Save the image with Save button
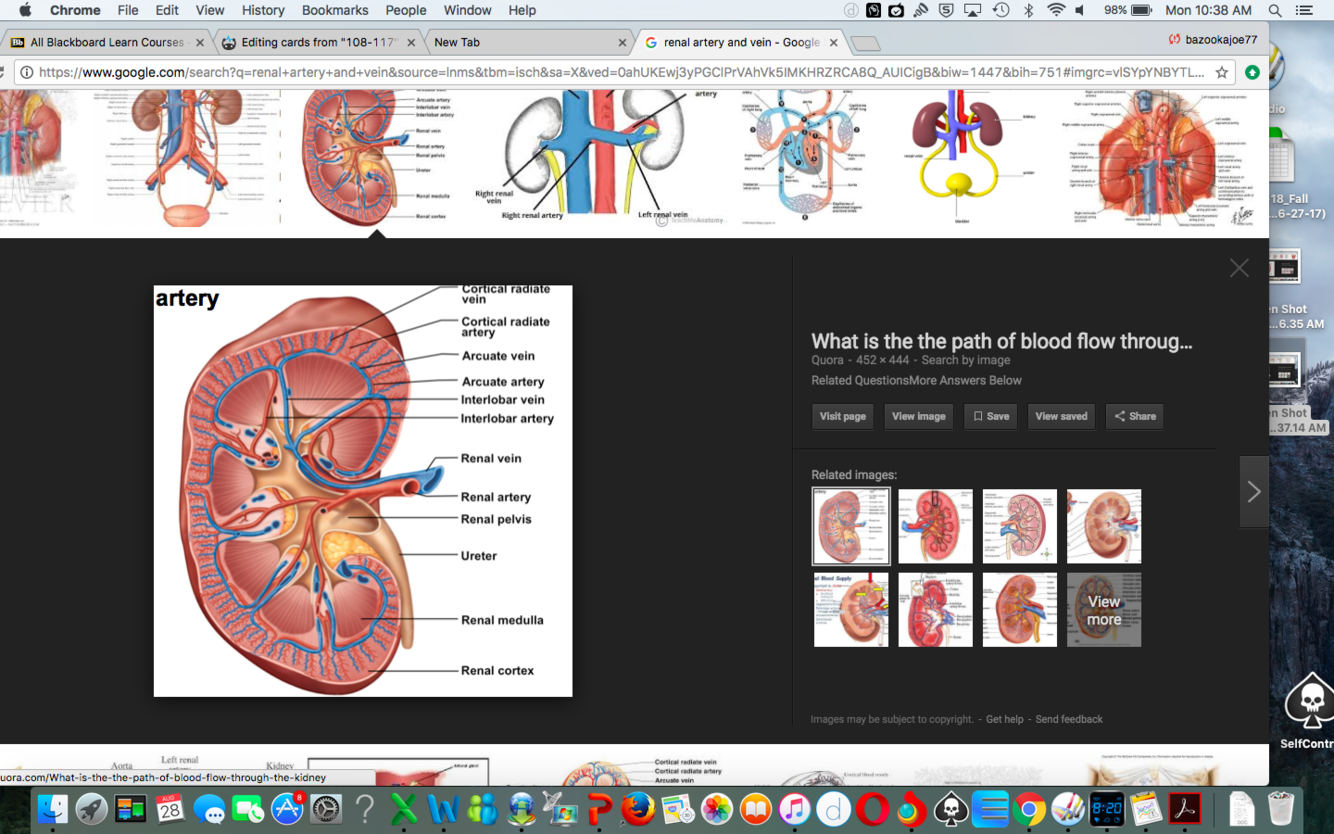The width and height of the screenshot is (1334, 834). [x=991, y=416]
